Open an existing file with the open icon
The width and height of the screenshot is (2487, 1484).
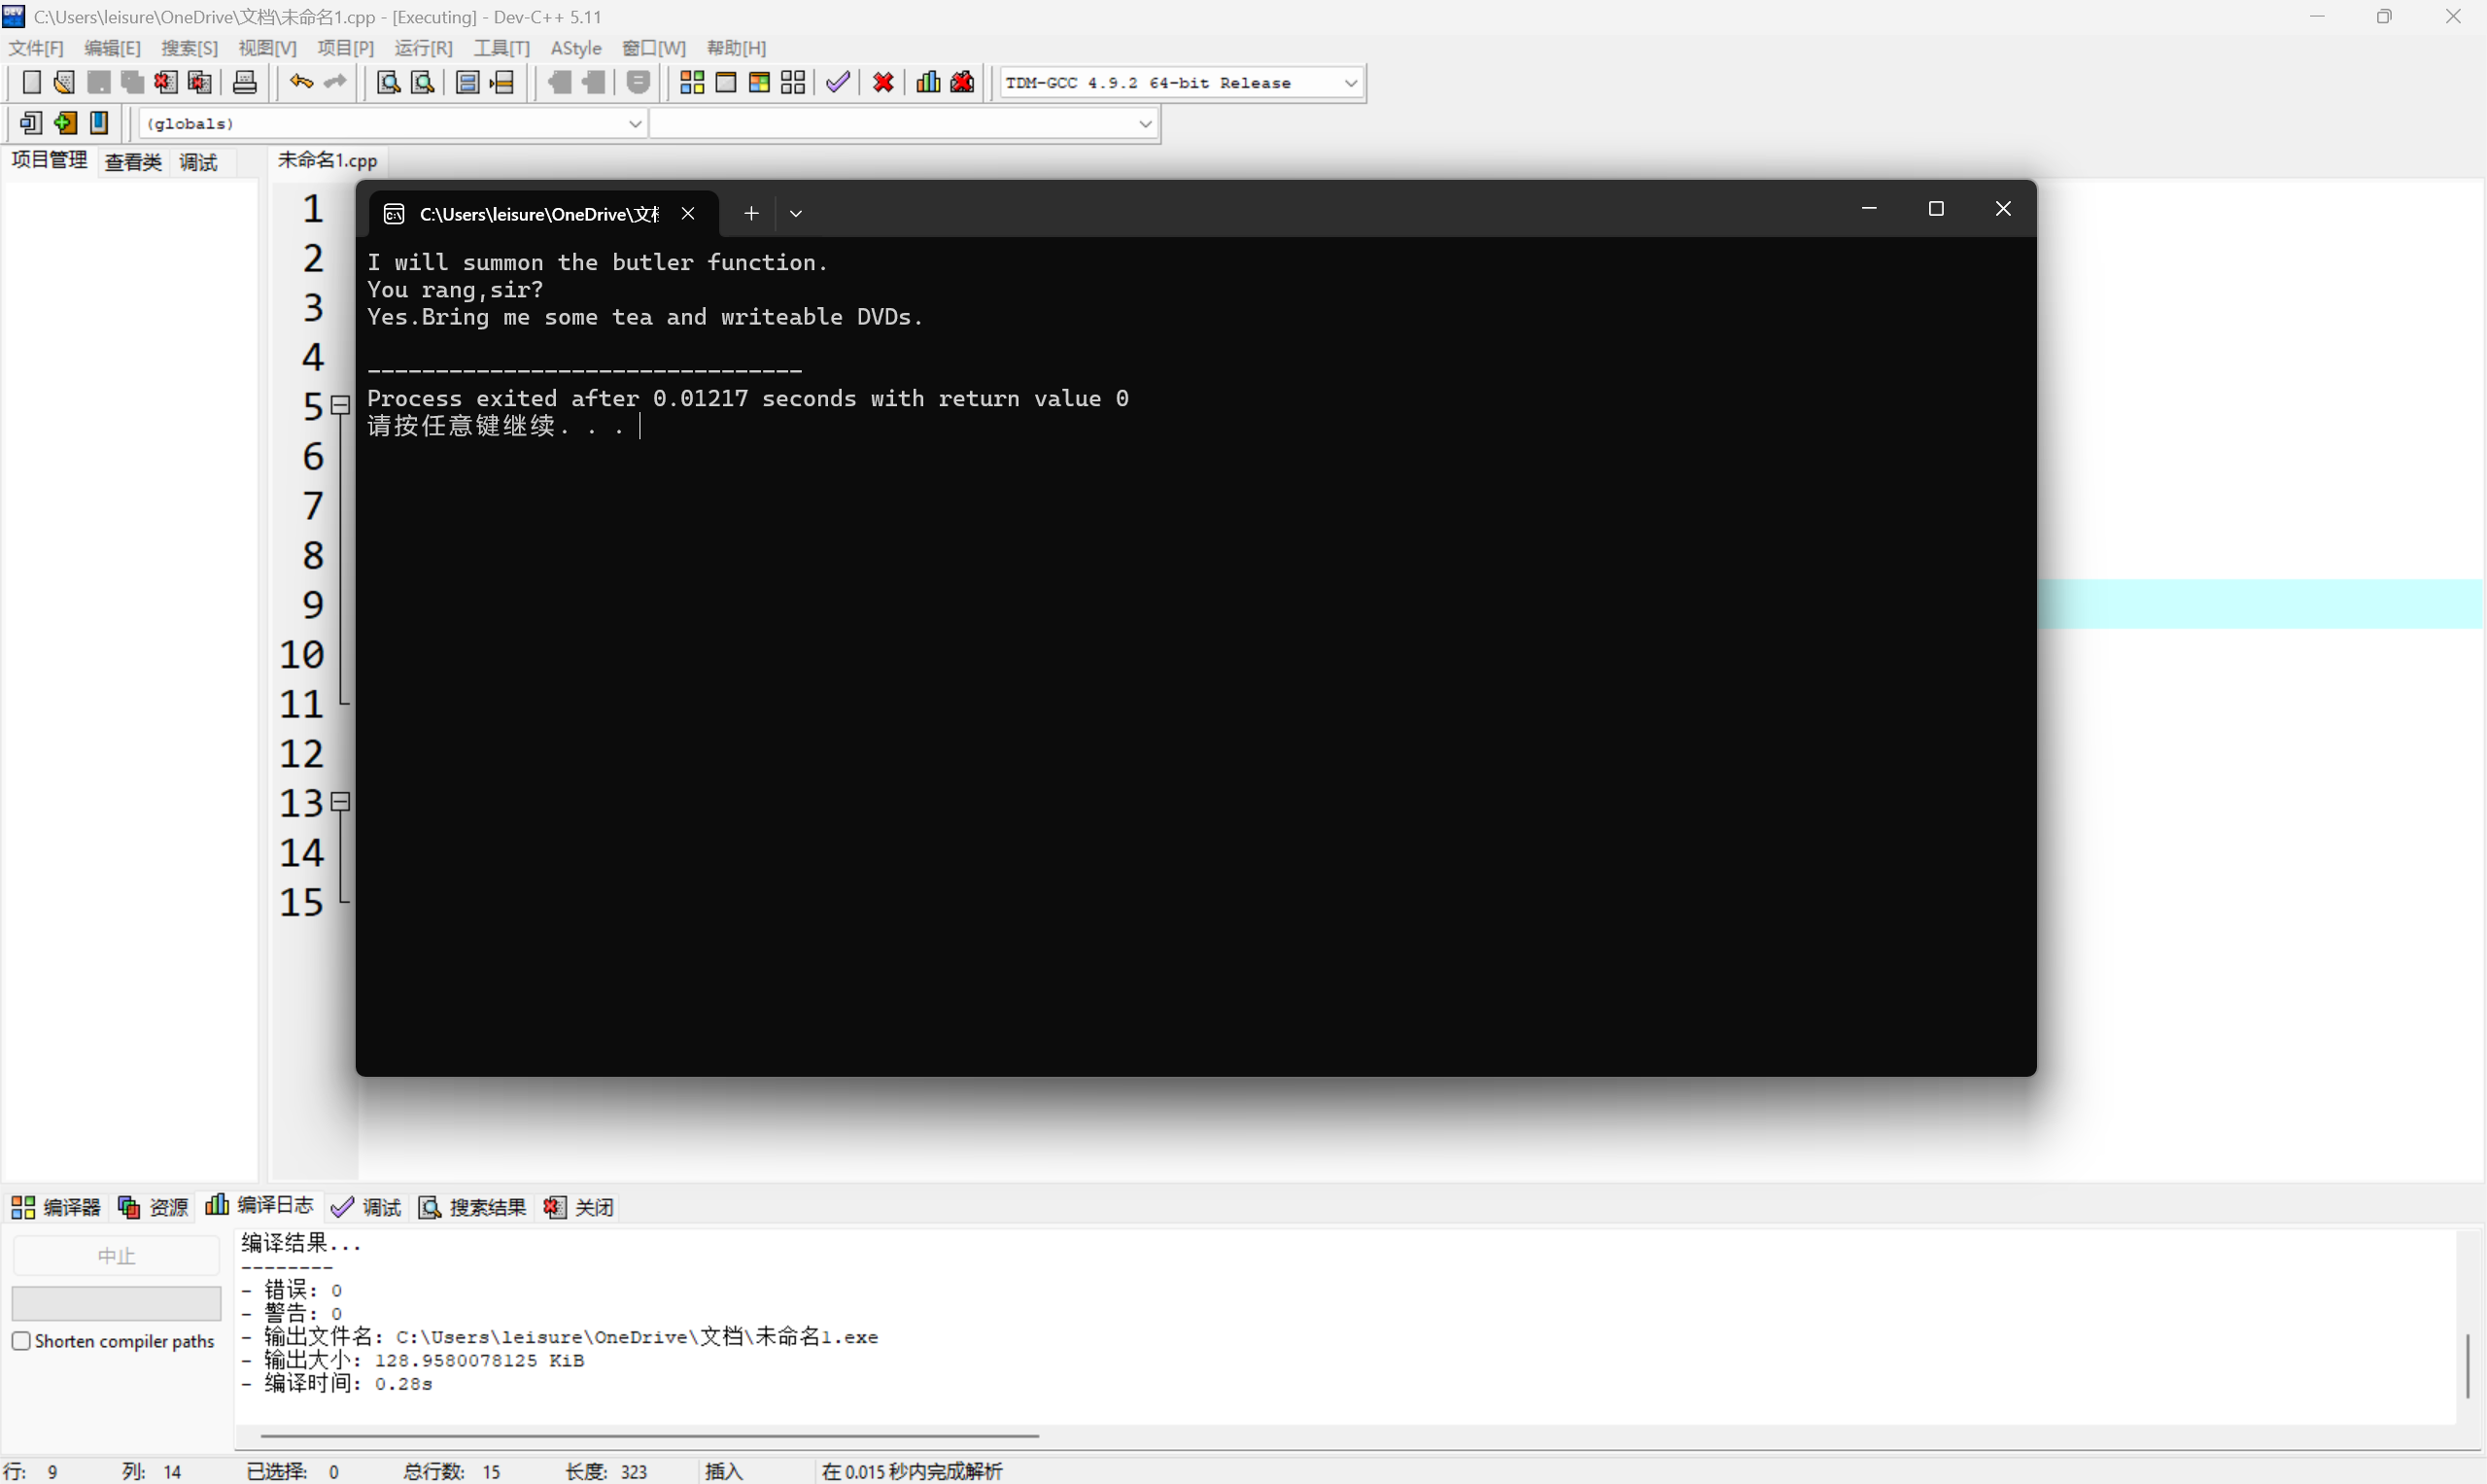(x=64, y=82)
